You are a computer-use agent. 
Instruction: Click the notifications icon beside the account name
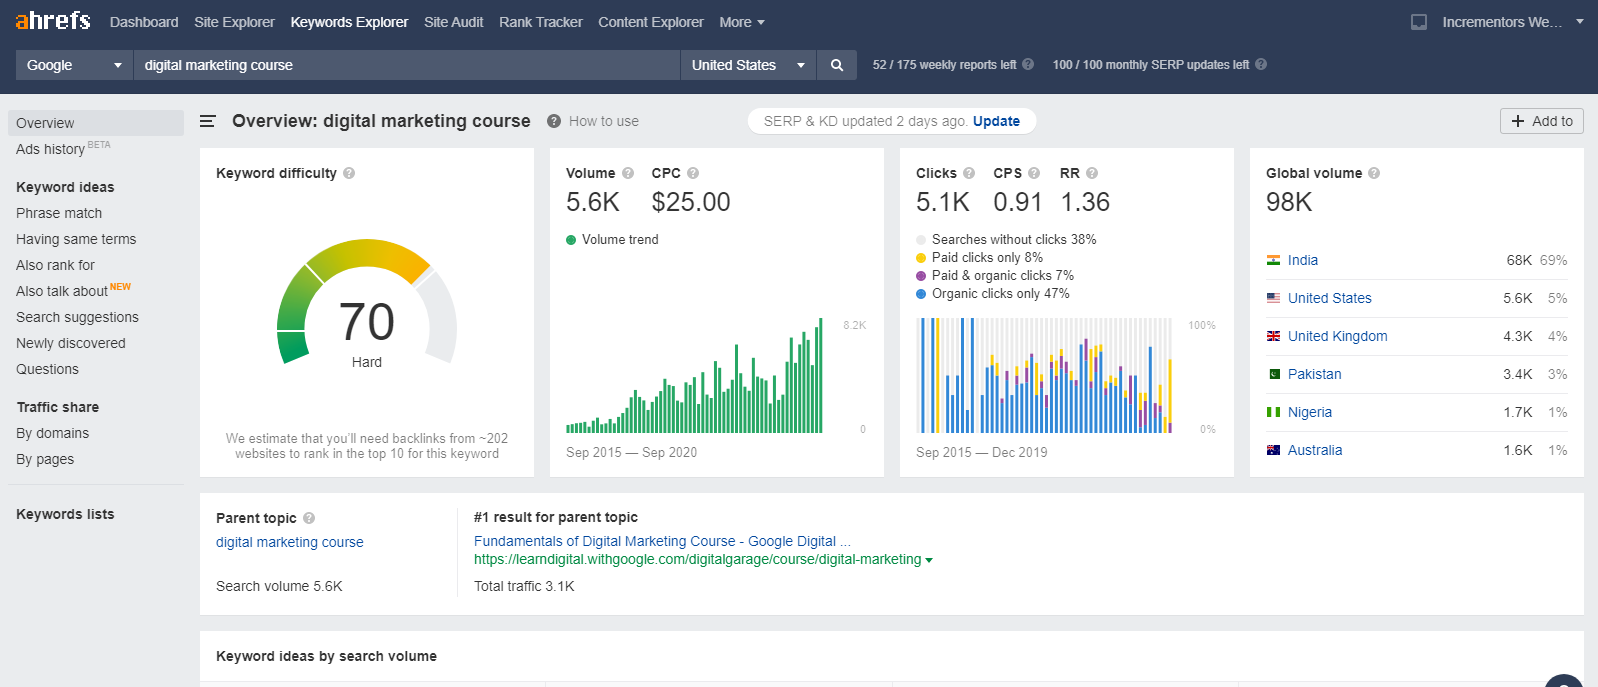[1419, 22]
